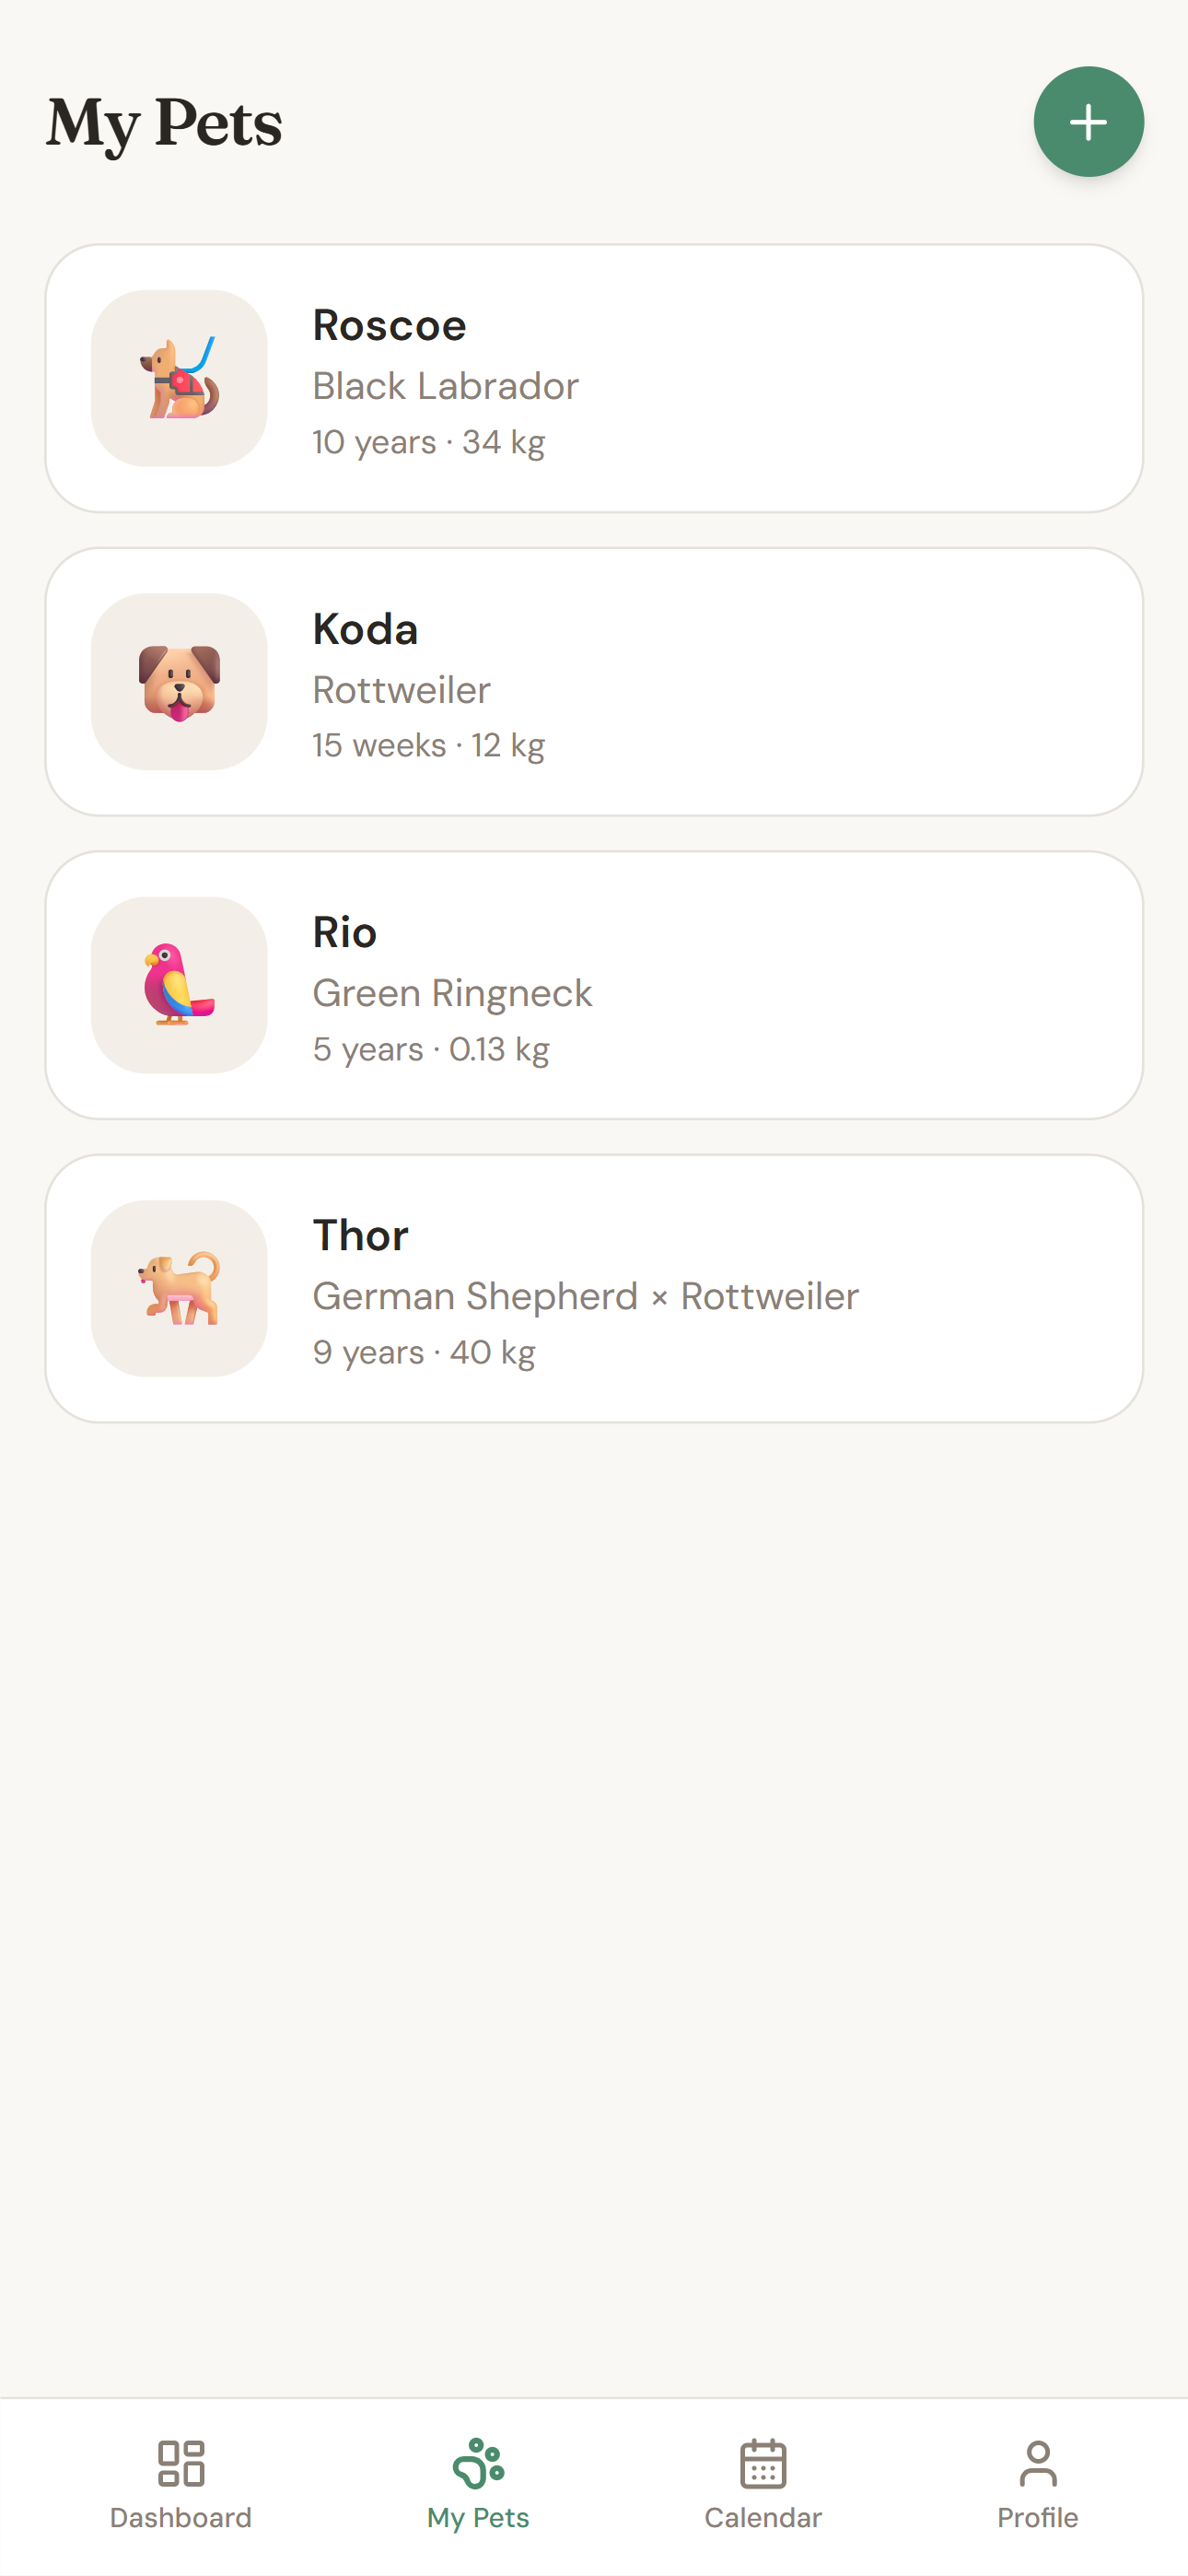Viewport: 1188px width, 2576px height.
Task: Switch to the Calendar tab label
Action: [763, 2518]
